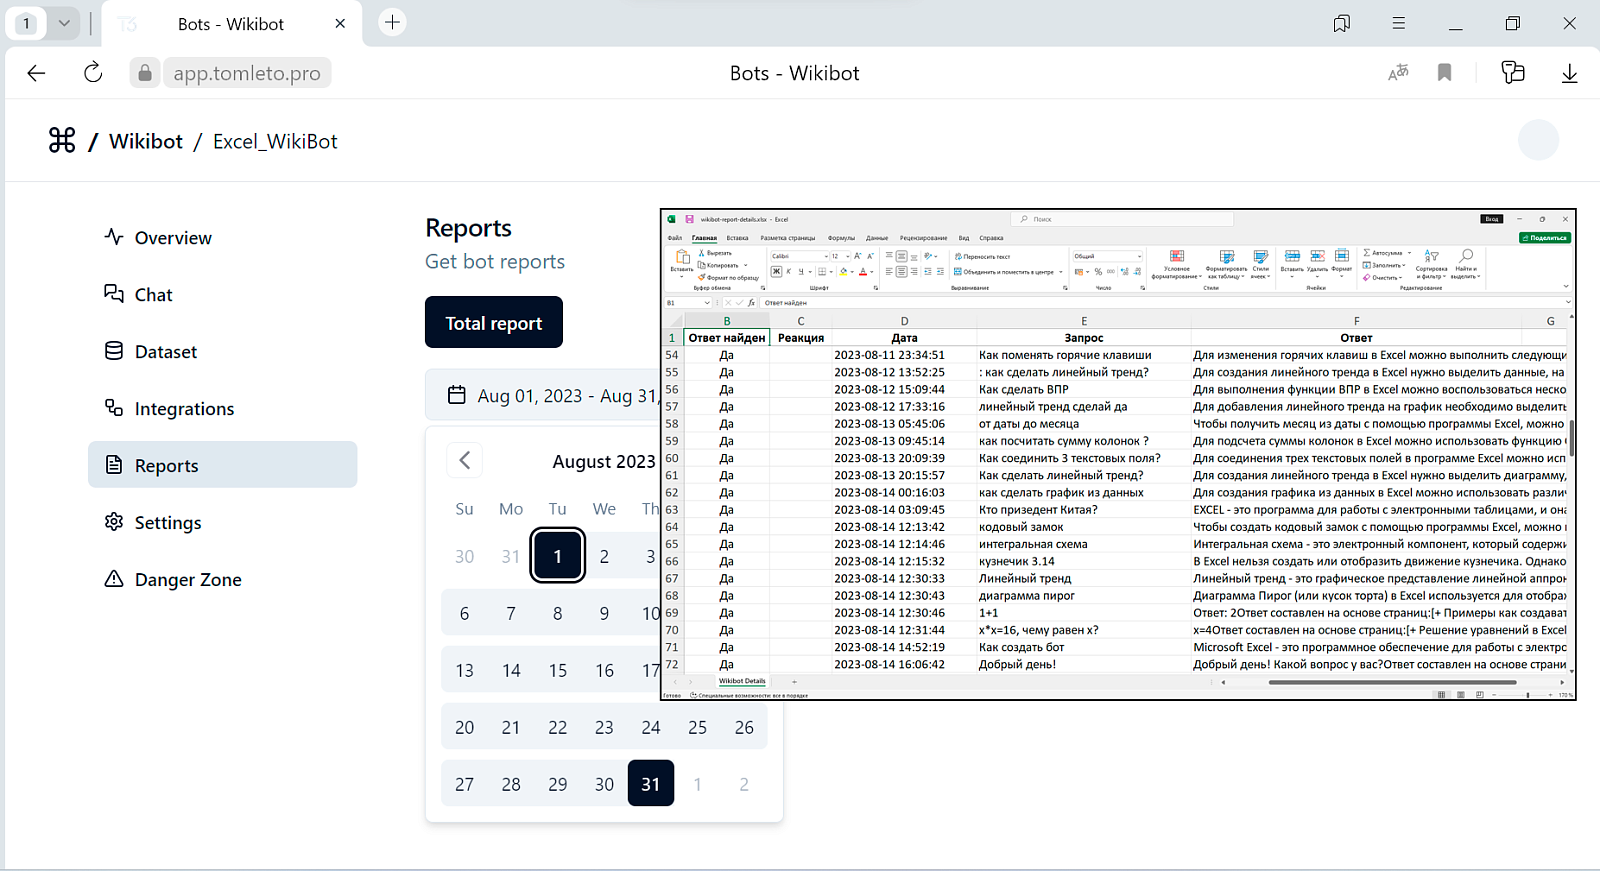
Task: Click the browser translate page icon
Action: (1398, 72)
